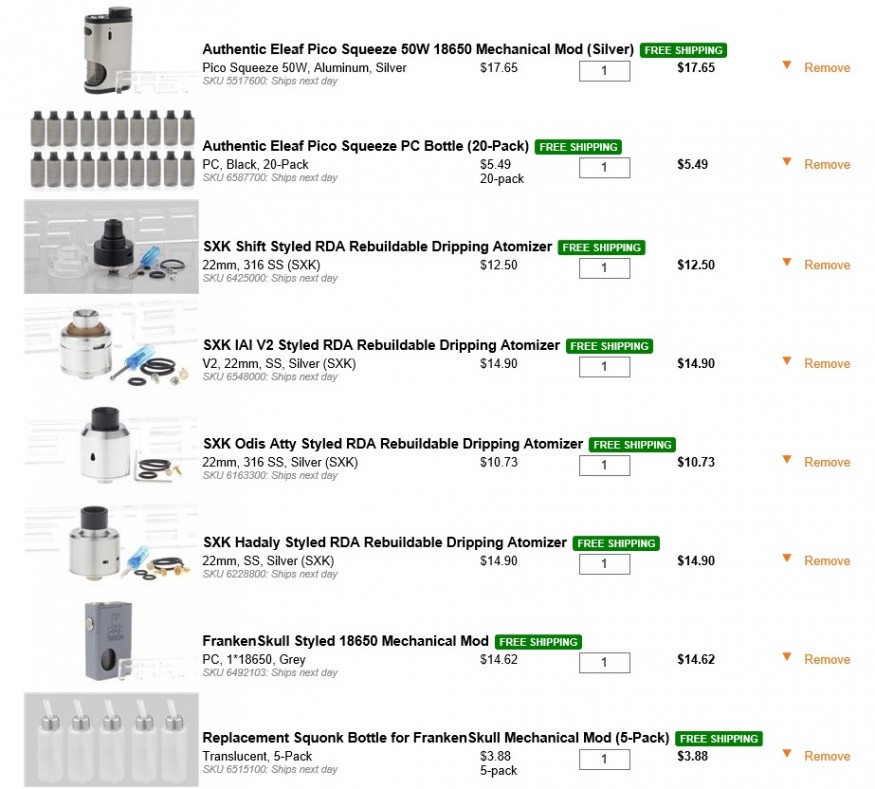Screen dimensions: 875x789
Task: Click the orange arrow for FrankenSkull Mod
Action: (786, 658)
